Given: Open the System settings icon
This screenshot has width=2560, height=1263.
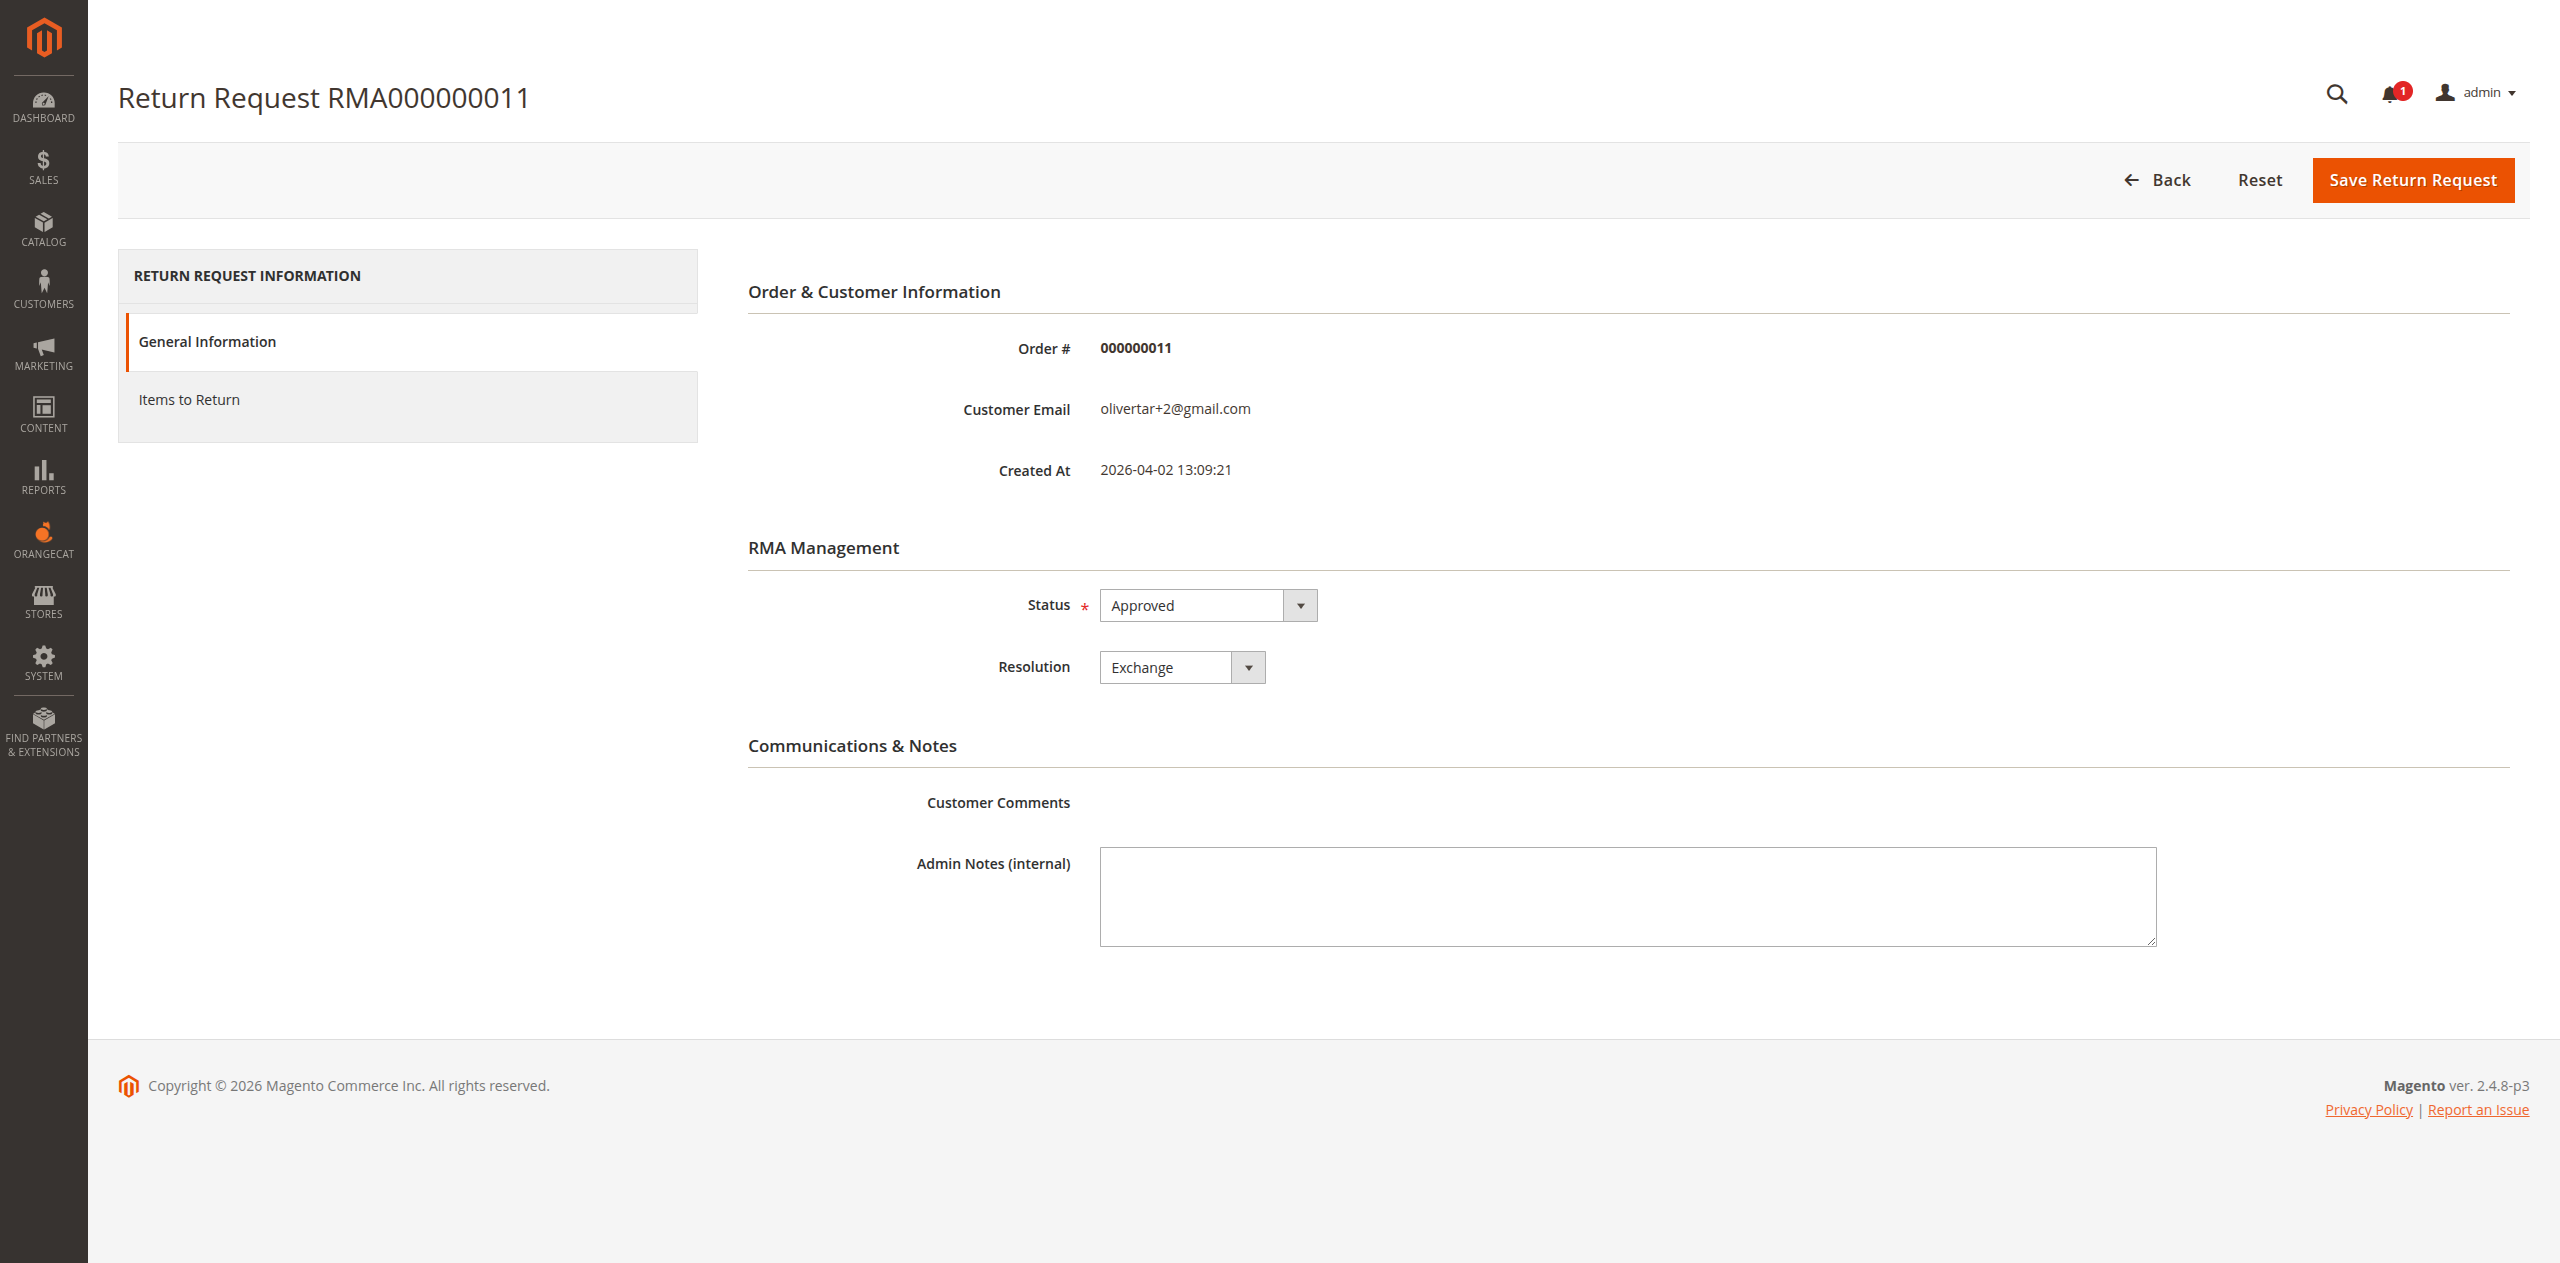Looking at the screenshot, I should click(43, 662).
